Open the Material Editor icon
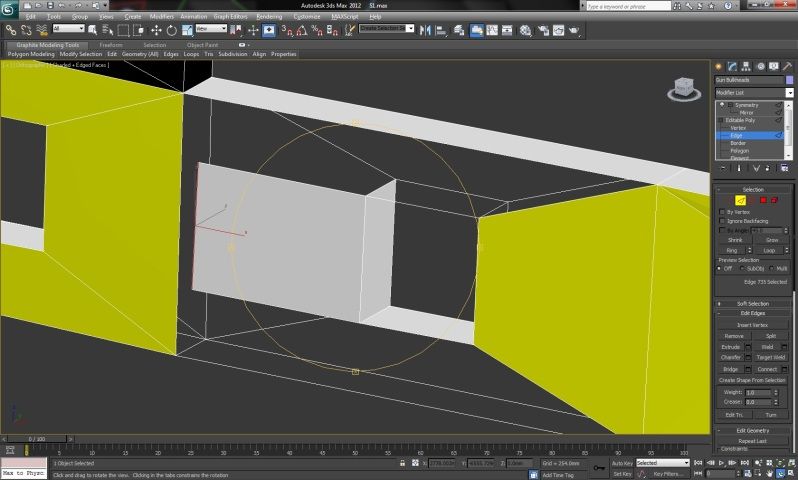The image size is (798, 480). coord(525,31)
